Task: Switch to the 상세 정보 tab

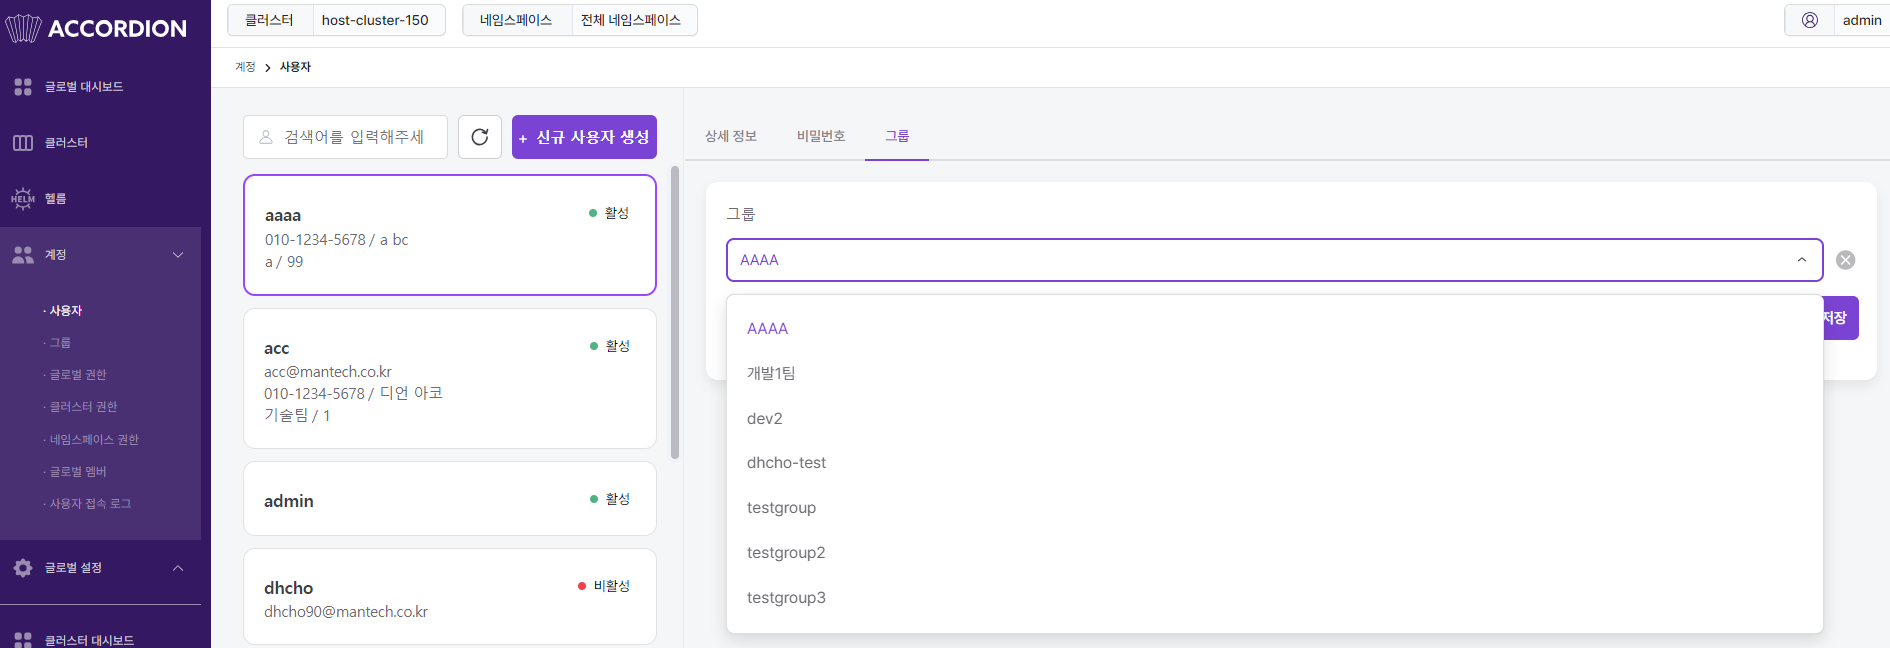Action: pos(731,136)
